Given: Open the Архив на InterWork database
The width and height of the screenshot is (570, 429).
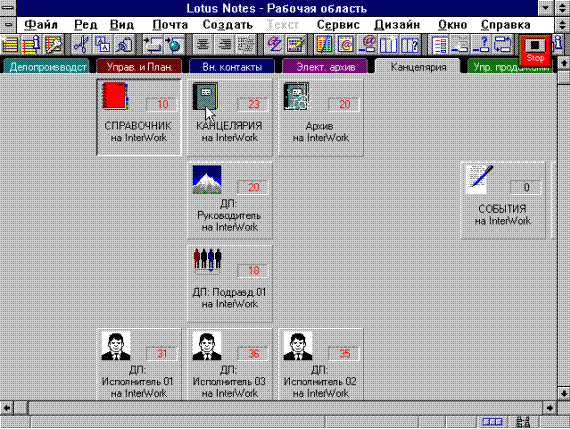Looking at the screenshot, I should (320, 117).
